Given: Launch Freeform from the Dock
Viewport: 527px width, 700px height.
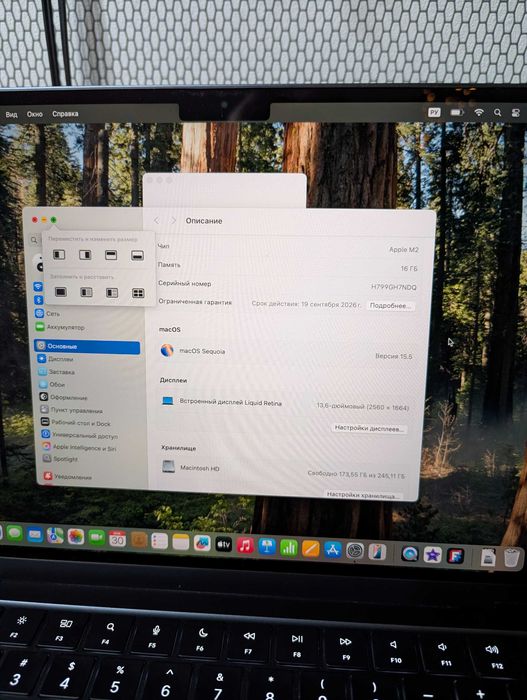Looking at the screenshot, I should click(x=202, y=543).
